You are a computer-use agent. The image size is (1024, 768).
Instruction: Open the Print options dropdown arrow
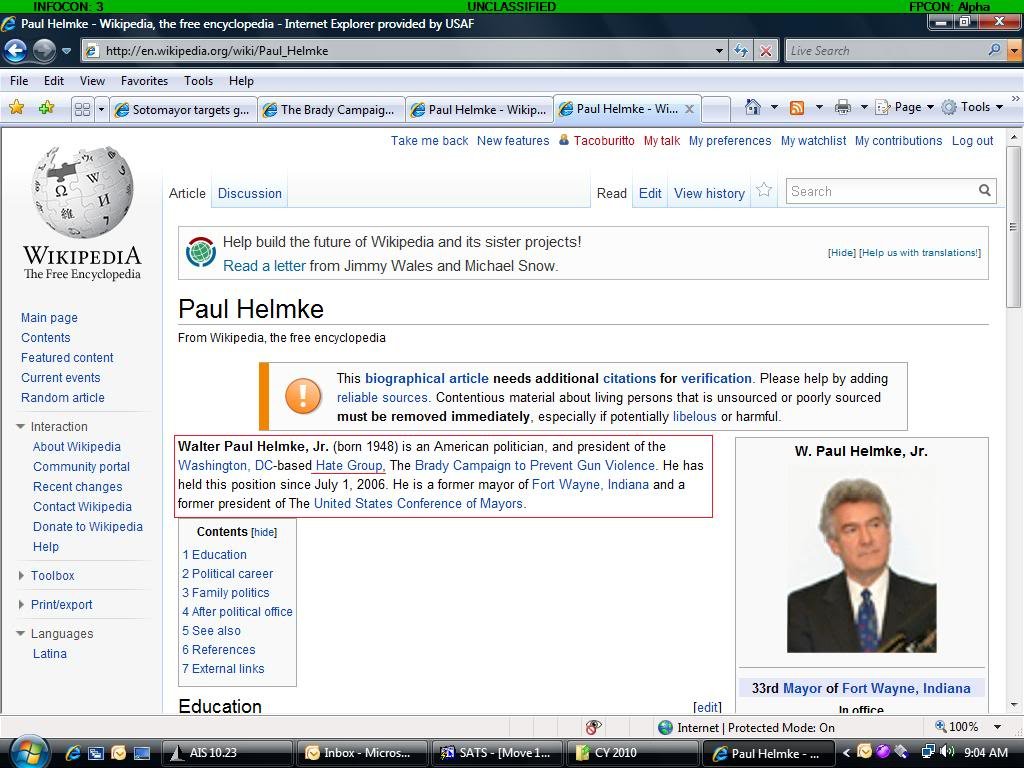pos(864,107)
